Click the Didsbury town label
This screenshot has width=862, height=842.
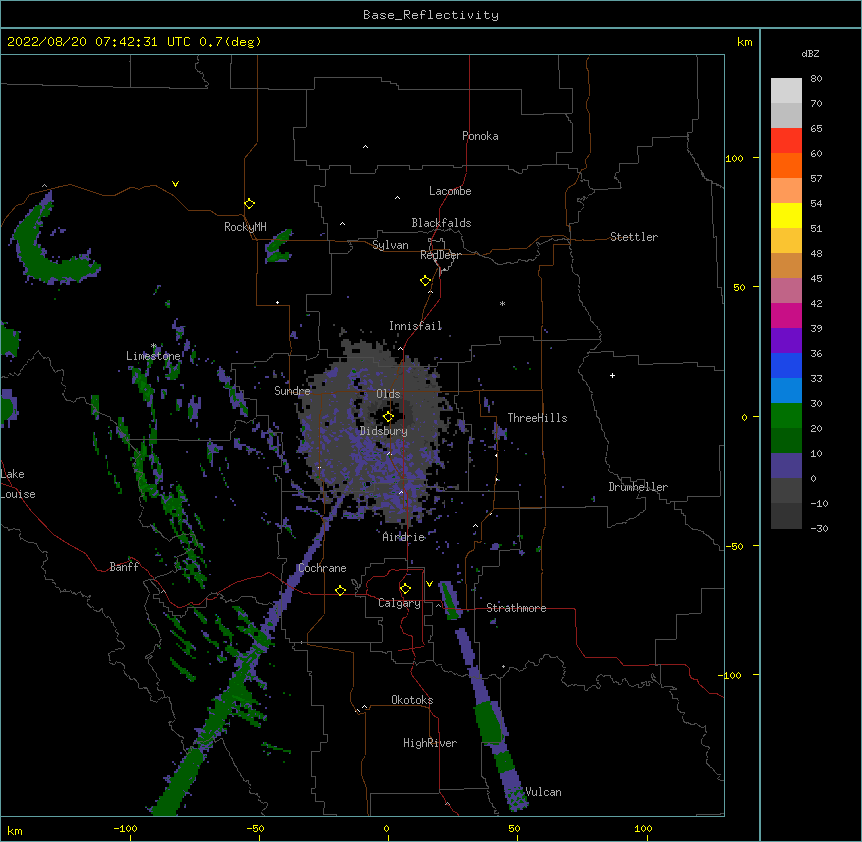click(384, 431)
